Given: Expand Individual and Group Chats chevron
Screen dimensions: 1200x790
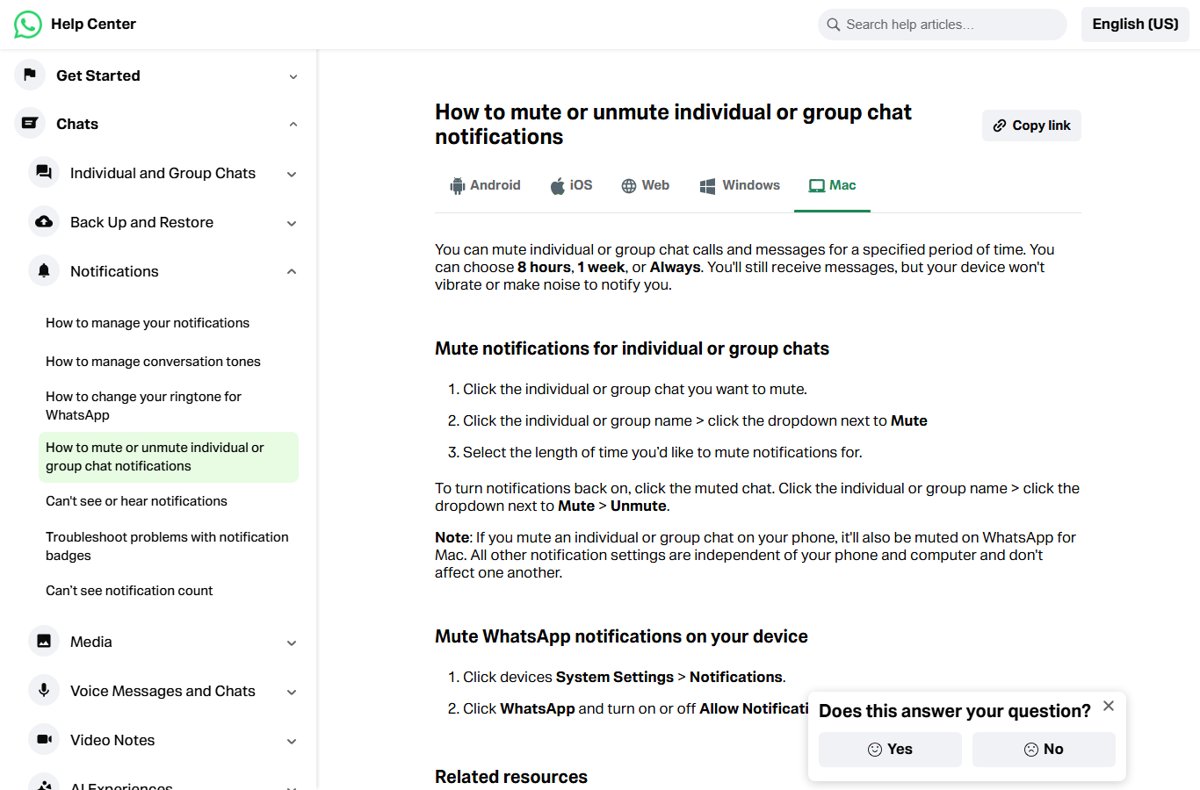Looking at the screenshot, I should pyautogui.click(x=292, y=174).
